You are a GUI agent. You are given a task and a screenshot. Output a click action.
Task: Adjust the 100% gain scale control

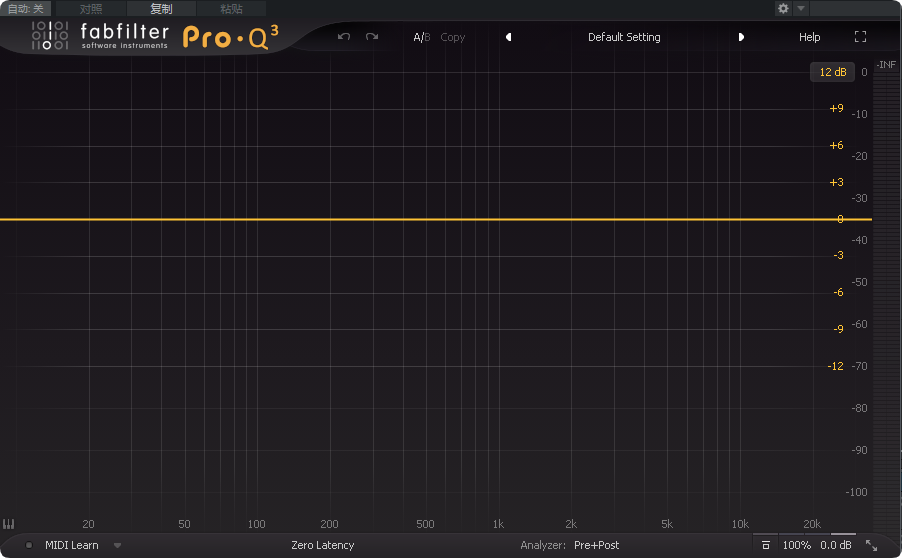pos(797,545)
